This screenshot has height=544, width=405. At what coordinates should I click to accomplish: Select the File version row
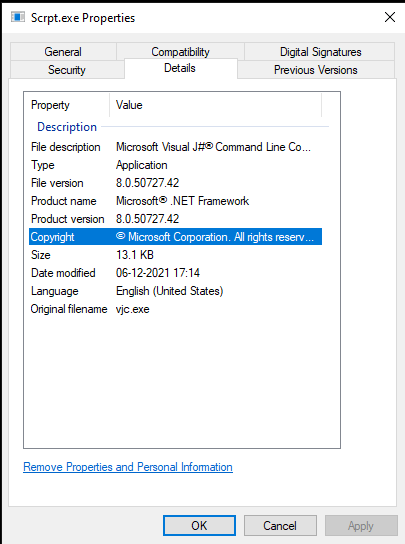pyautogui.click(x=176, y=183)
